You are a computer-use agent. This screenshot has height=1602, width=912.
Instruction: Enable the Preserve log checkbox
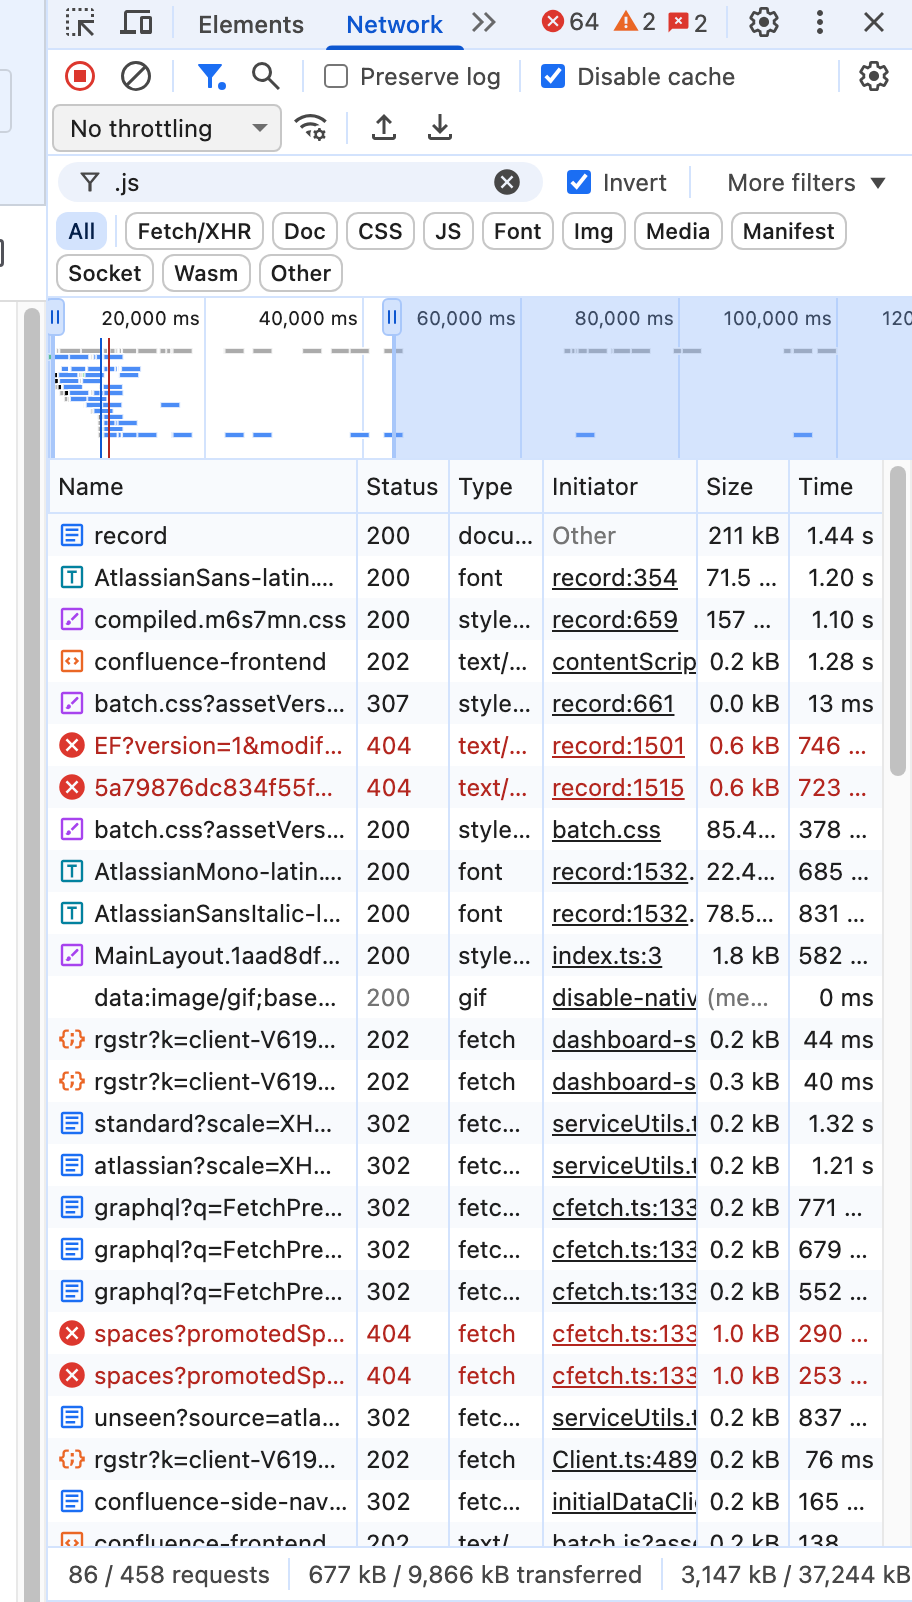(x=336, y=77)
